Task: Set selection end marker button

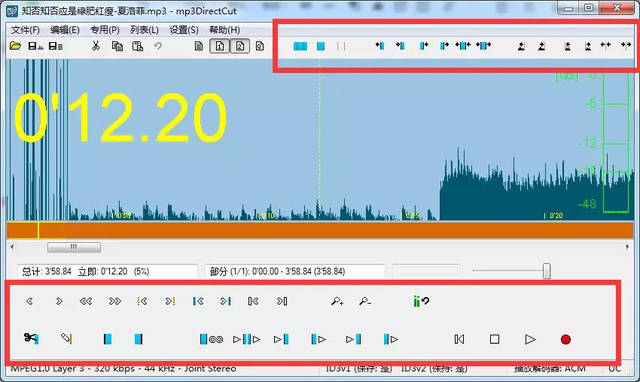Action: click(138, 339)
